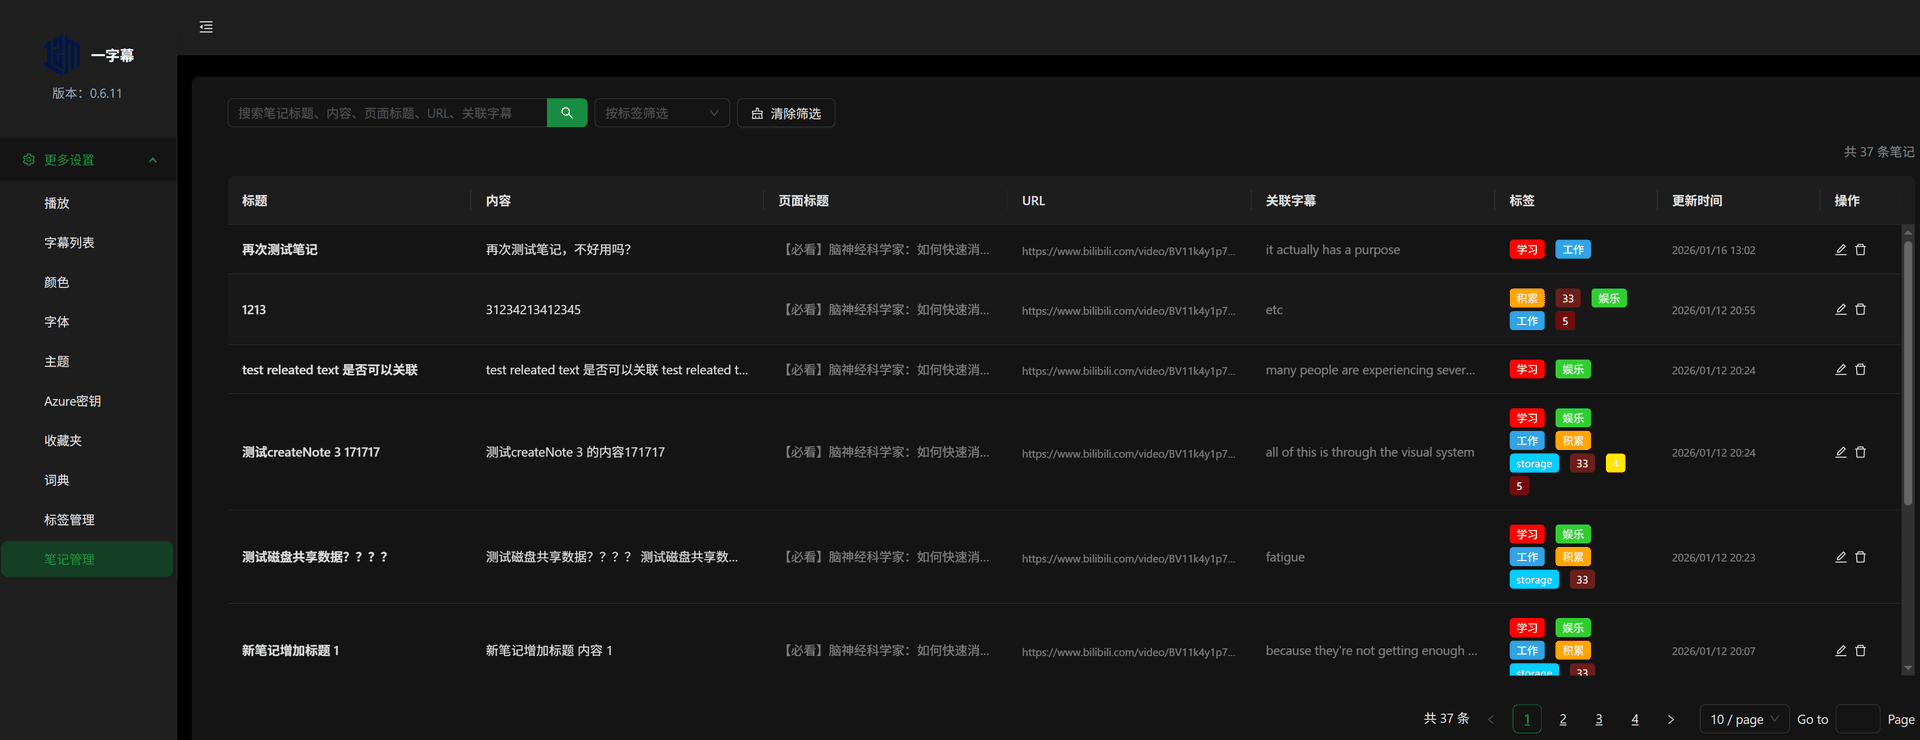This screenshot has height=740, width=1920.
Task: Select the 笔记管理 menu item
Action: coord(88,559)
